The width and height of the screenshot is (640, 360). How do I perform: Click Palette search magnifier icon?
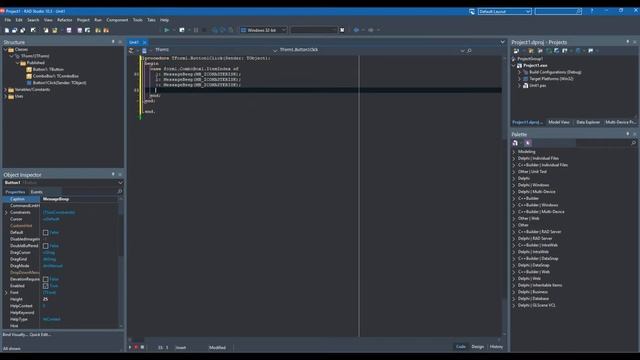click(633, 143)
